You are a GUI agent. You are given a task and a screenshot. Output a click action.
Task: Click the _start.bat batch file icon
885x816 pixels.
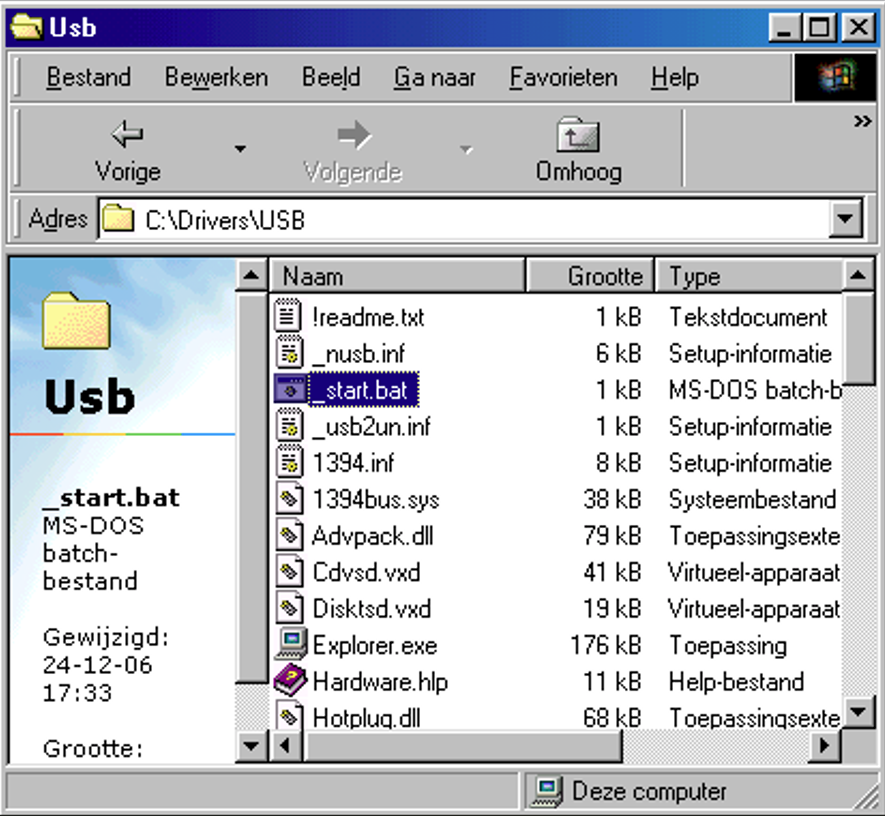290,389
